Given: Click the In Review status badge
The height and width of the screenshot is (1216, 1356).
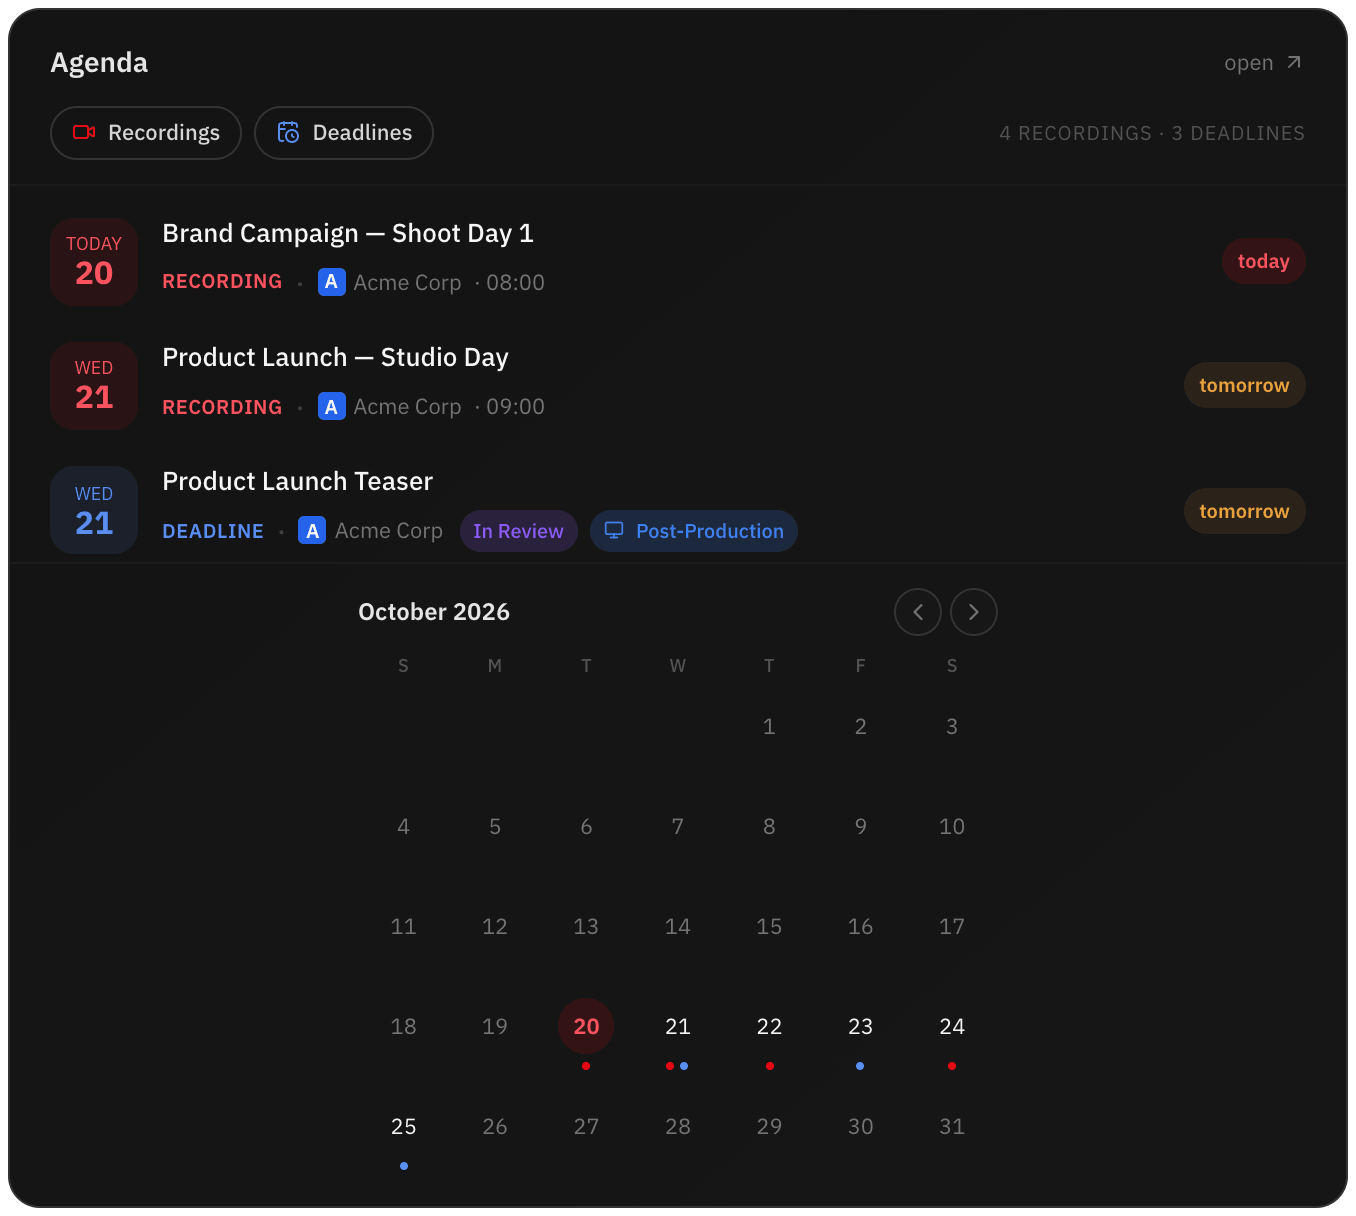Looking at the screenshot, I should (518, 531).
